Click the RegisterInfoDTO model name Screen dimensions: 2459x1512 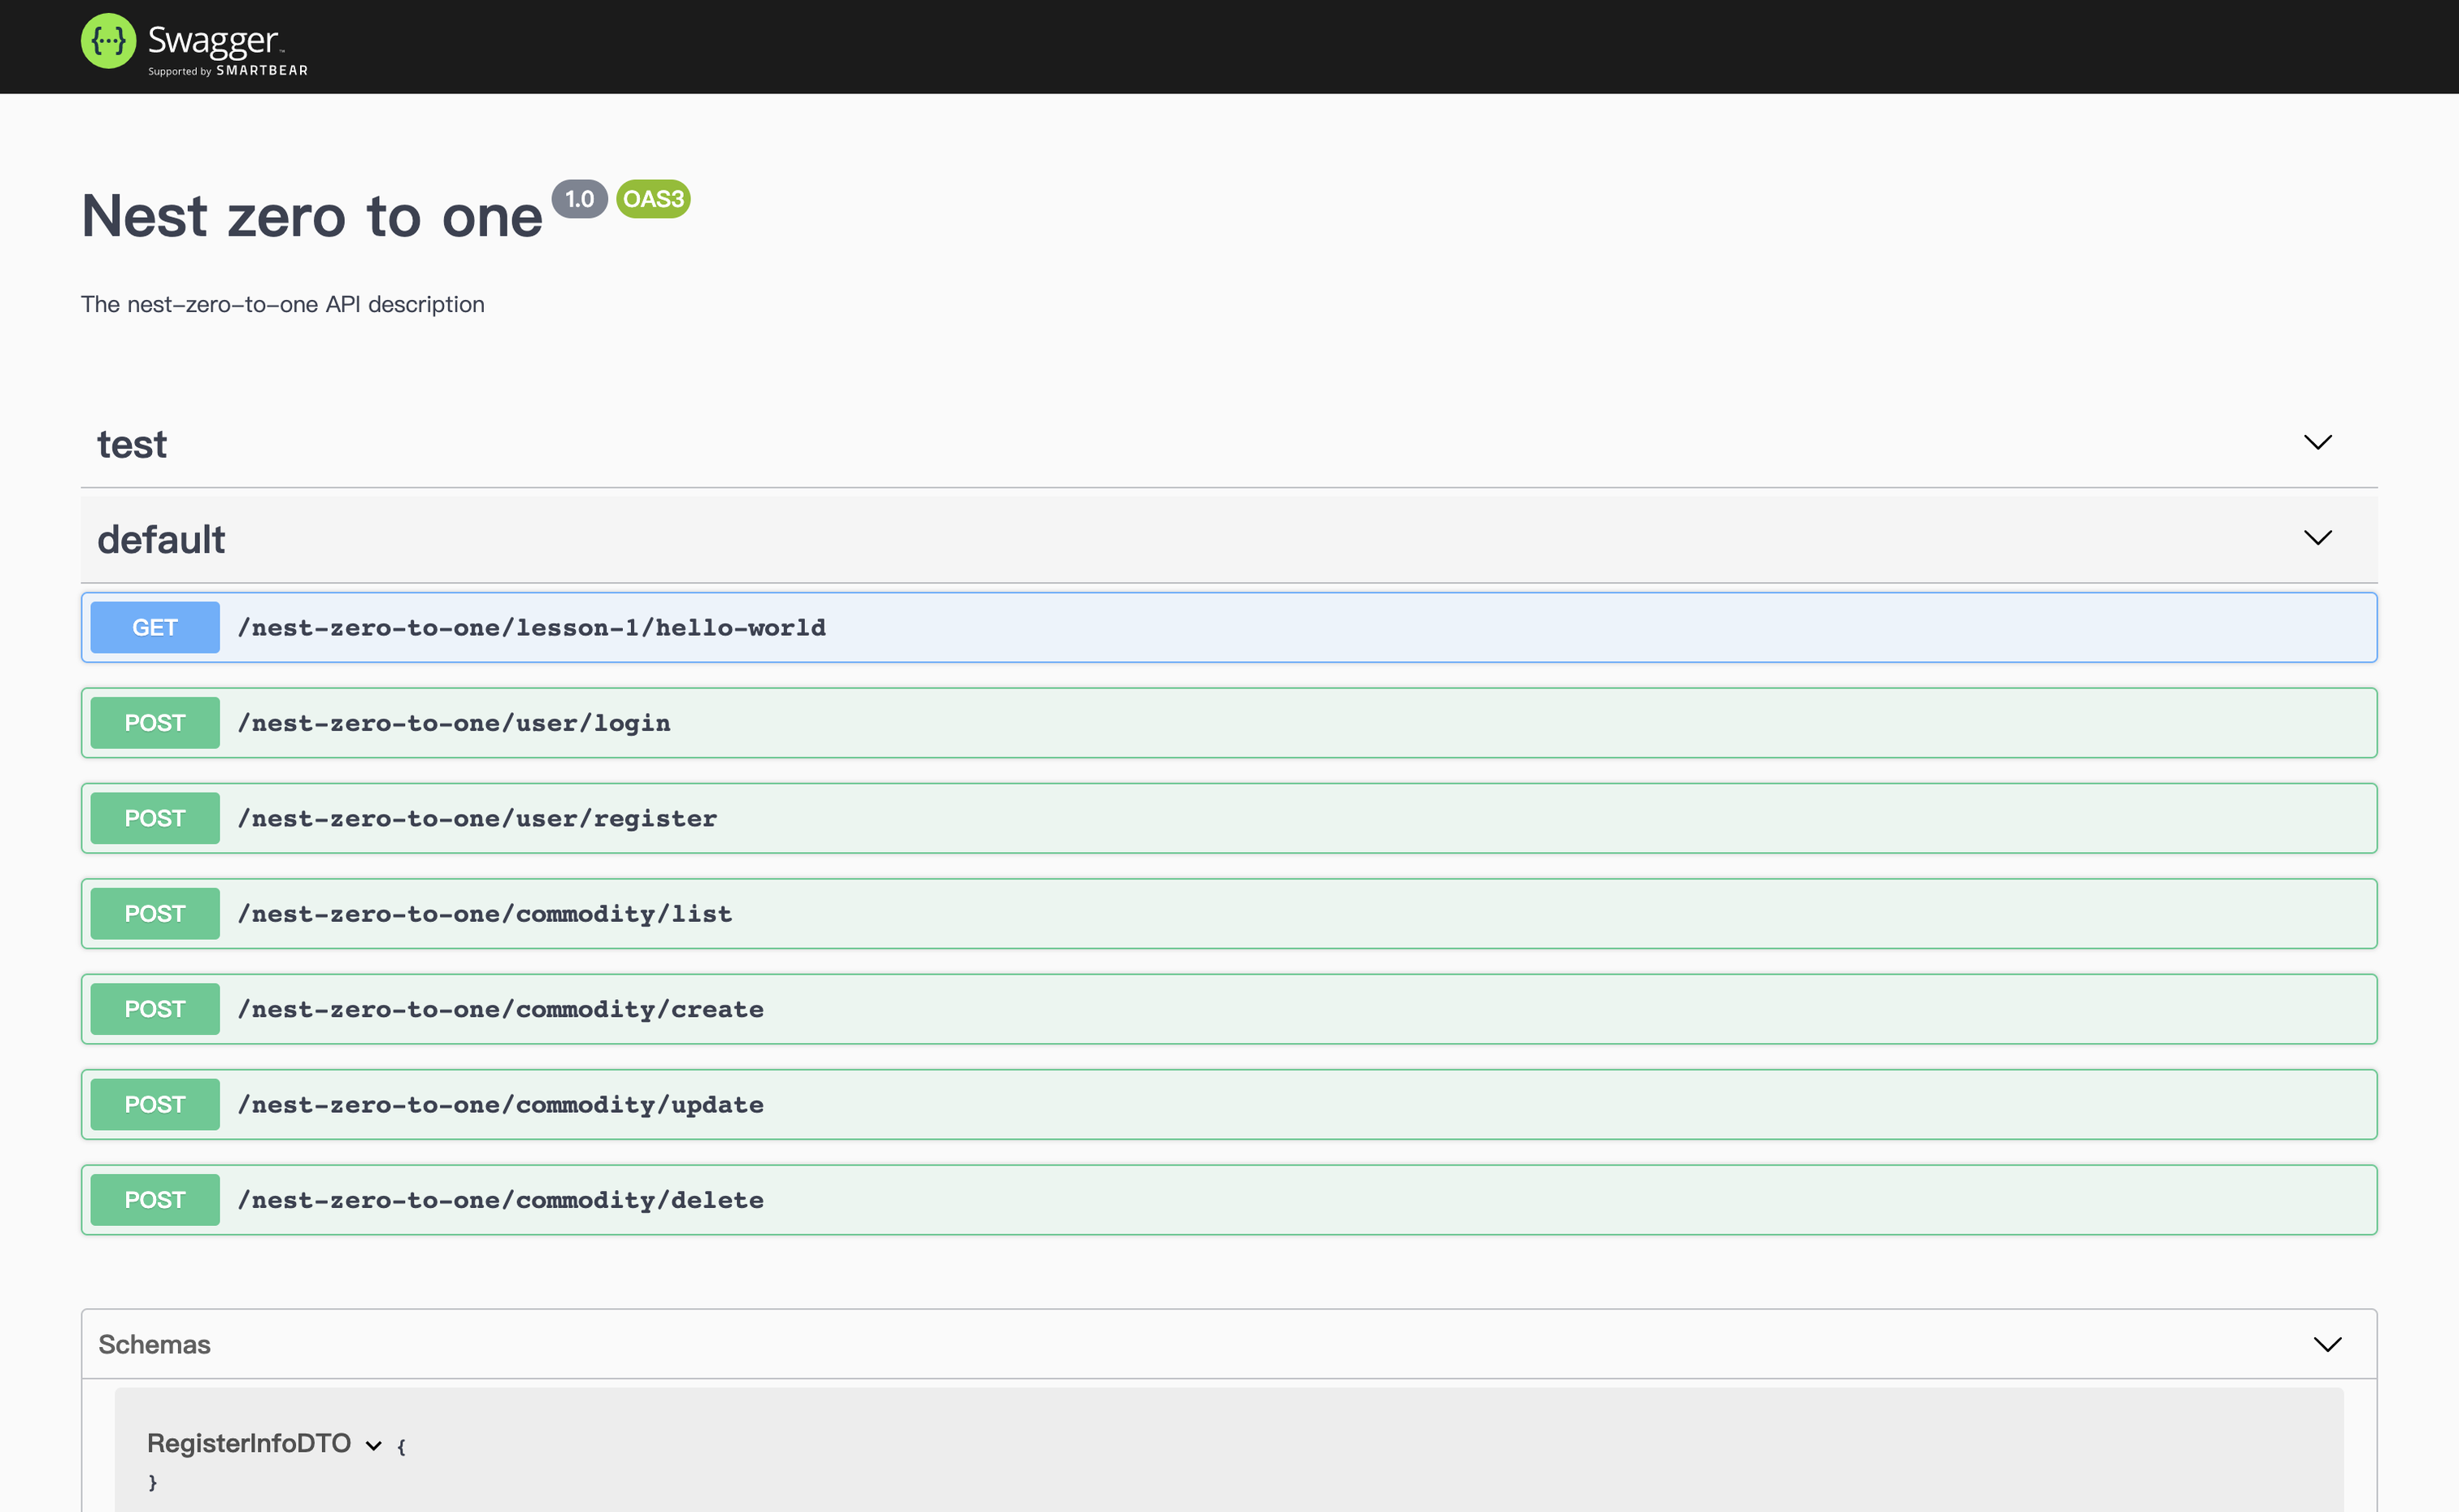(x=249, y=1443)
